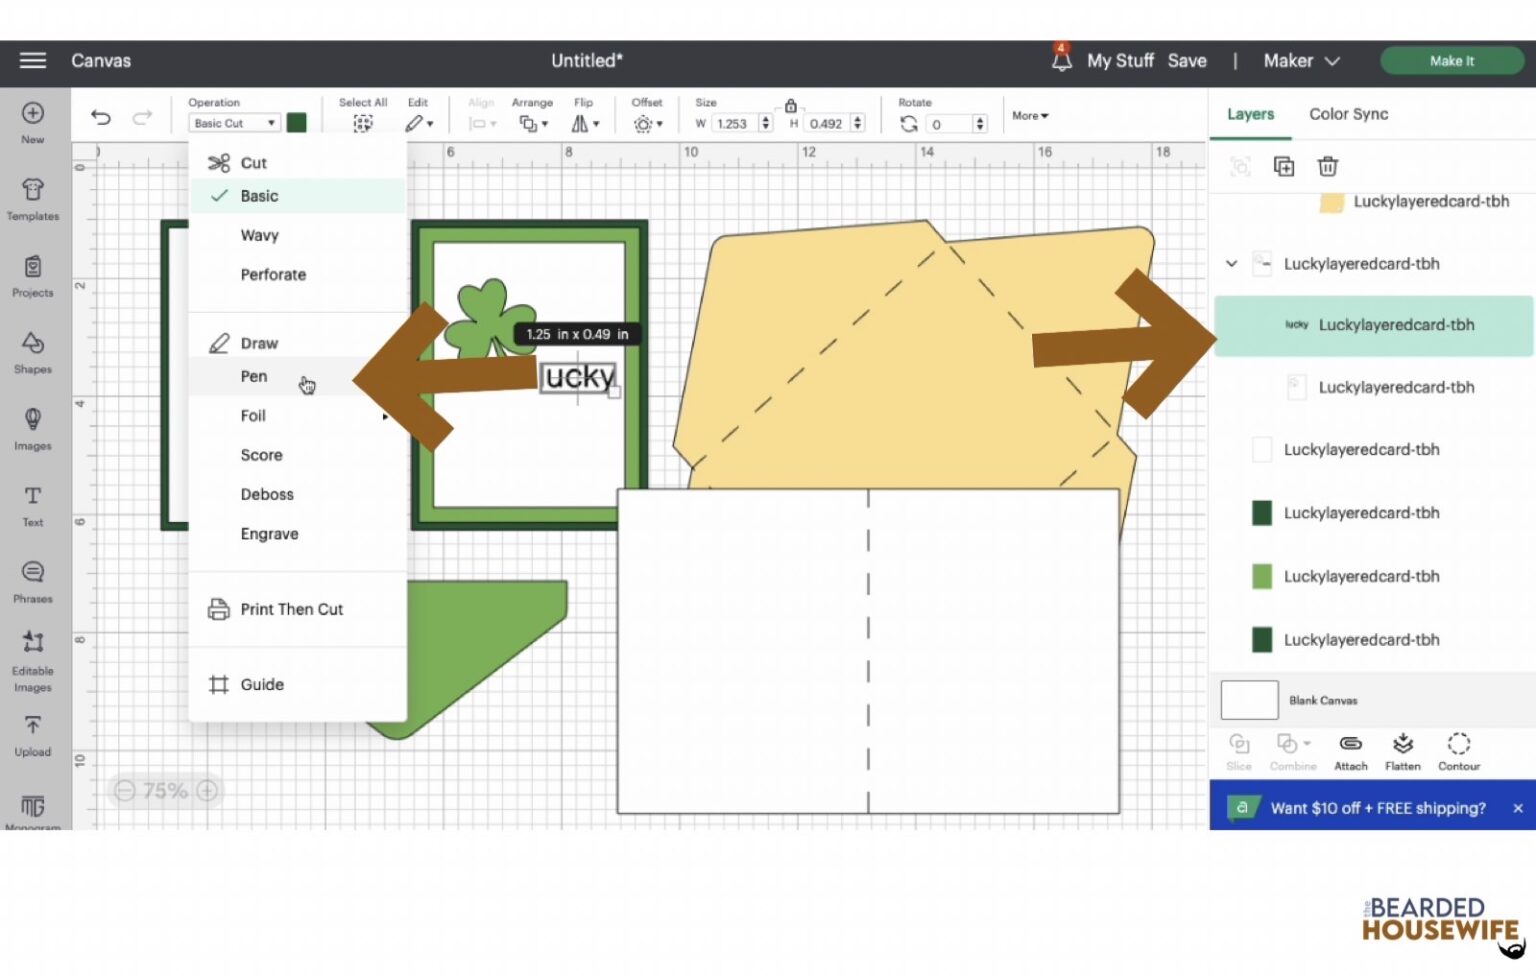
Task: Open the Templates sidebar tool
Action: [x=33, y=199]
